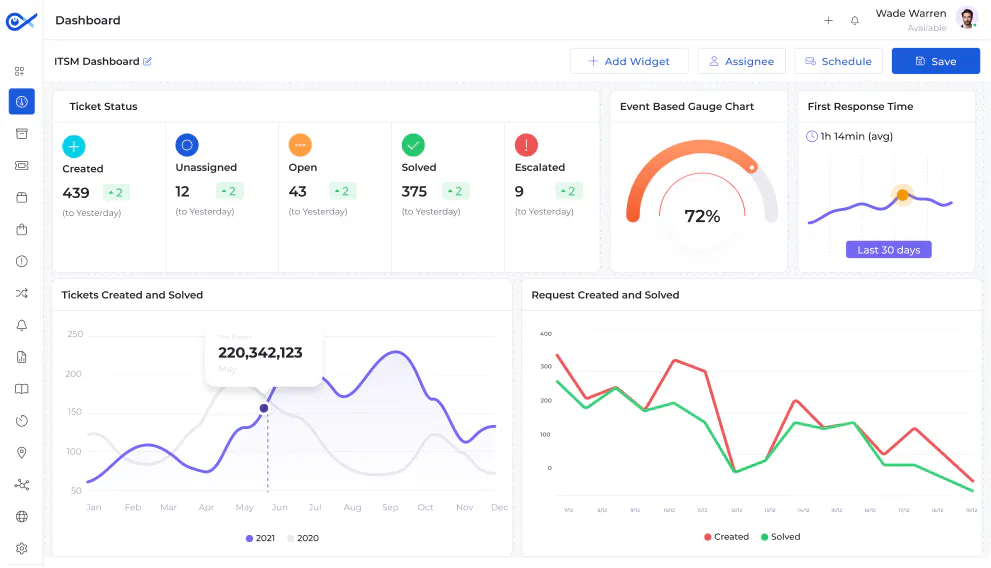Viewport: 991px width, 568px height.
Task: Click the 9 Escalated count
Action: [519, 191]
